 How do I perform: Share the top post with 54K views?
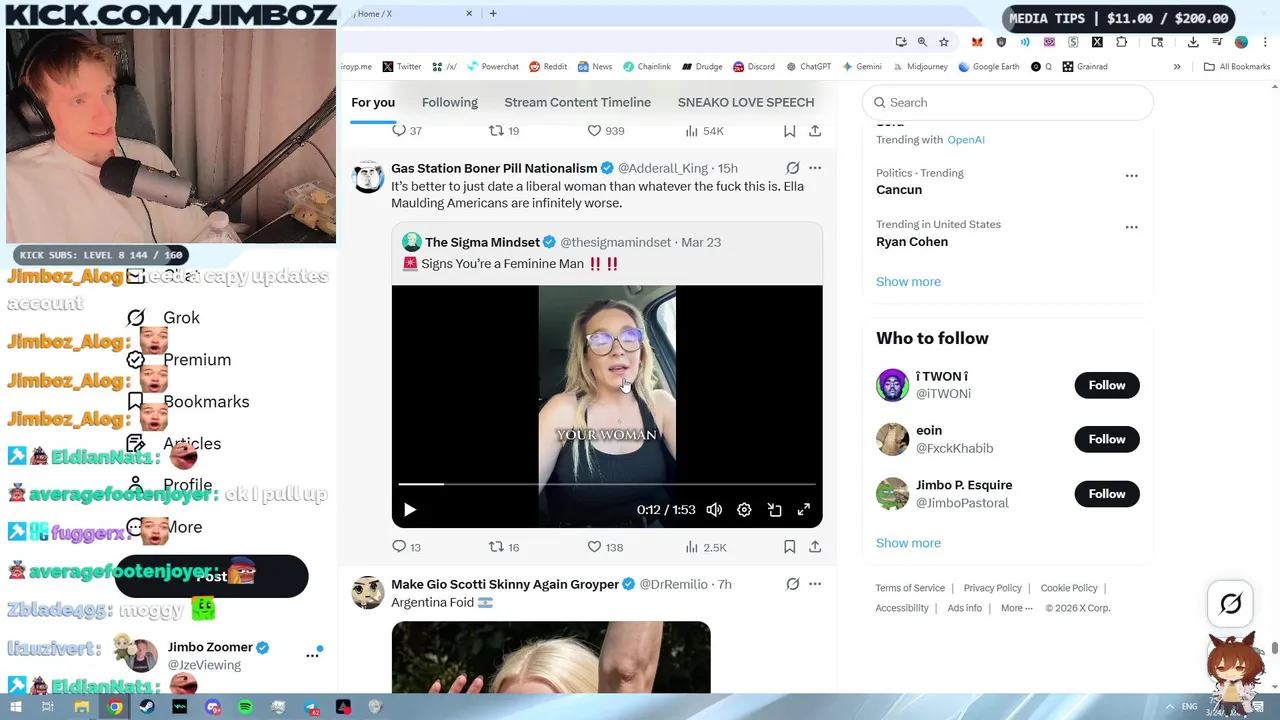pyautogui.click(x=815, y=131)
